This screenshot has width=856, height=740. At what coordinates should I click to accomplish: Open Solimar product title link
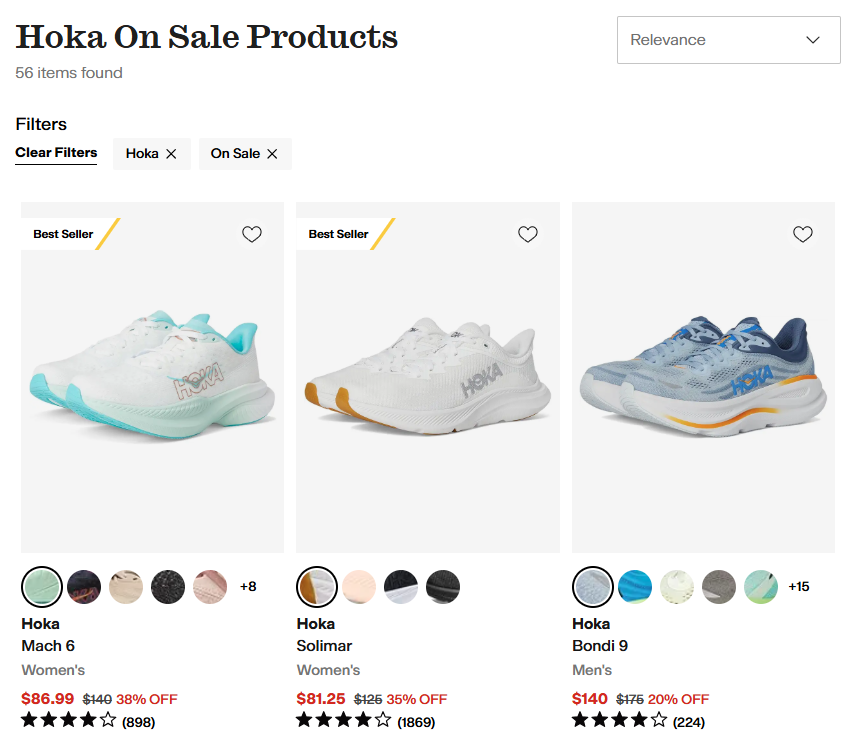(324, 645)
